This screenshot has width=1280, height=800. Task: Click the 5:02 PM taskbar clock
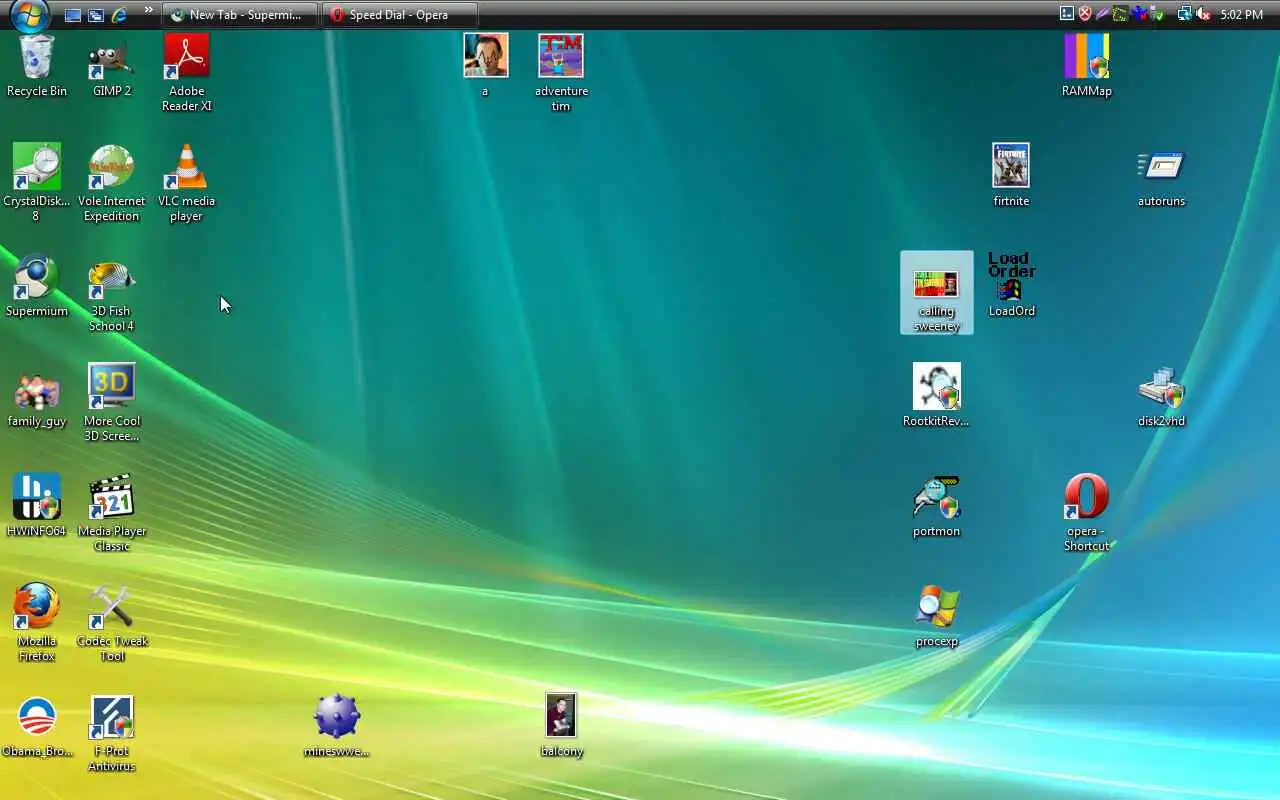(x=1242, y=15)
